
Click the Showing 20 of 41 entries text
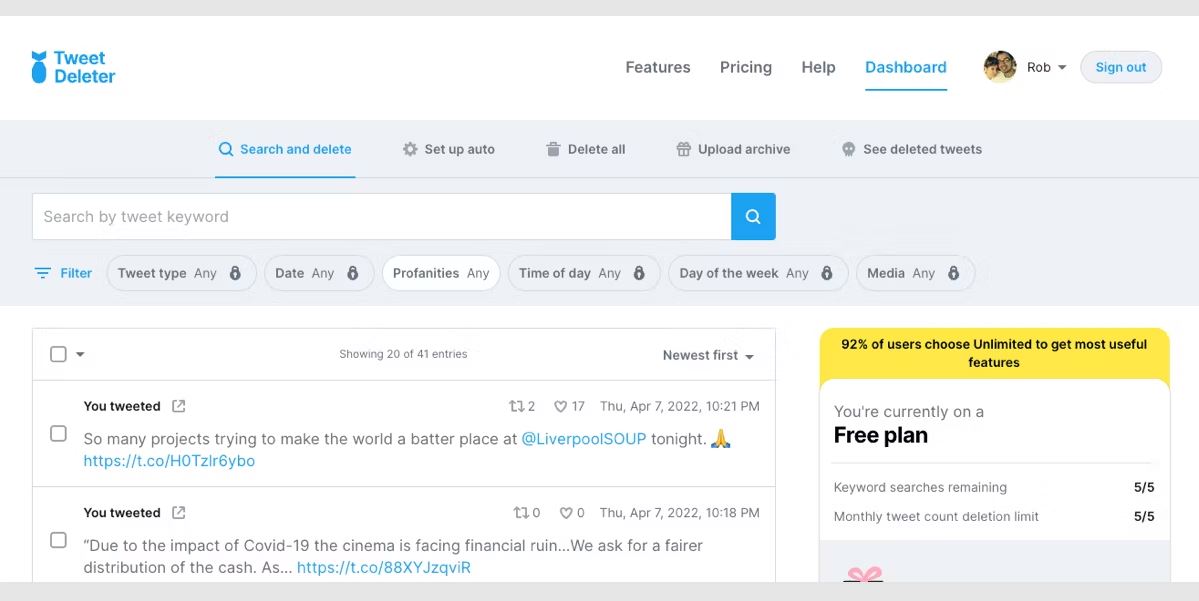pyautogui.click(x=403, y=354)
